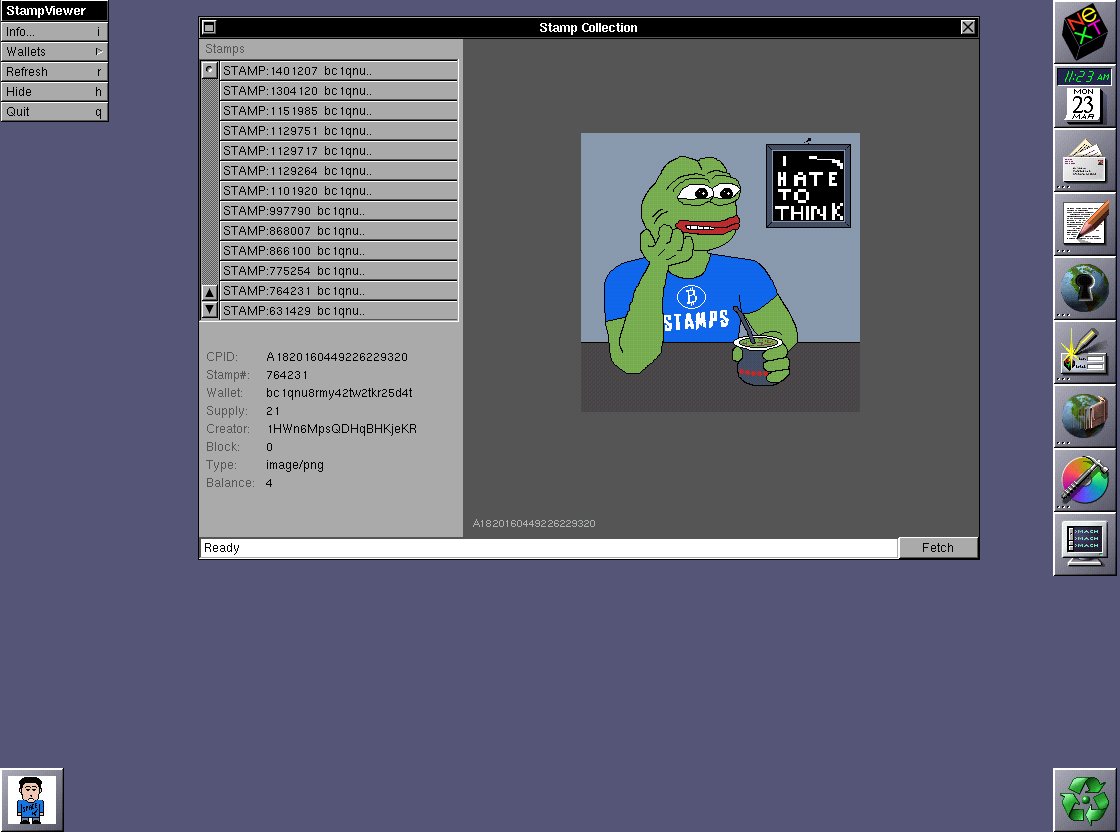Open the globe with keyhole dock icon
This screenshot has width=1120, height=832.
pyautogui.click(x=1084, y=289)
